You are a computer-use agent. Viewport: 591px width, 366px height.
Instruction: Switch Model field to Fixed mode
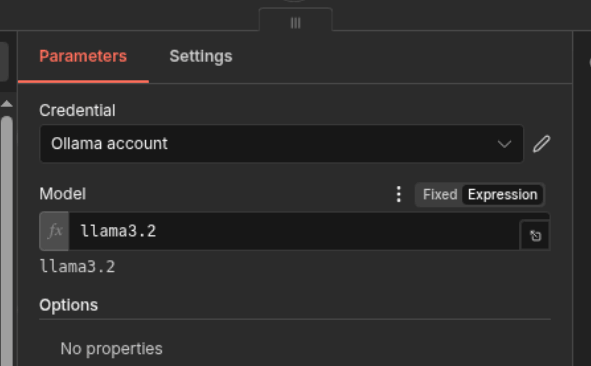(440, 195)
